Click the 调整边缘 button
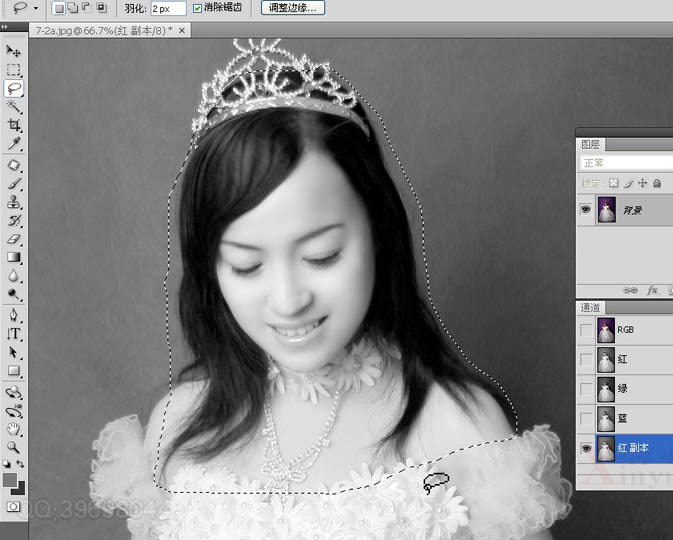Screen dimensions: 673x540 pos(293,8)
